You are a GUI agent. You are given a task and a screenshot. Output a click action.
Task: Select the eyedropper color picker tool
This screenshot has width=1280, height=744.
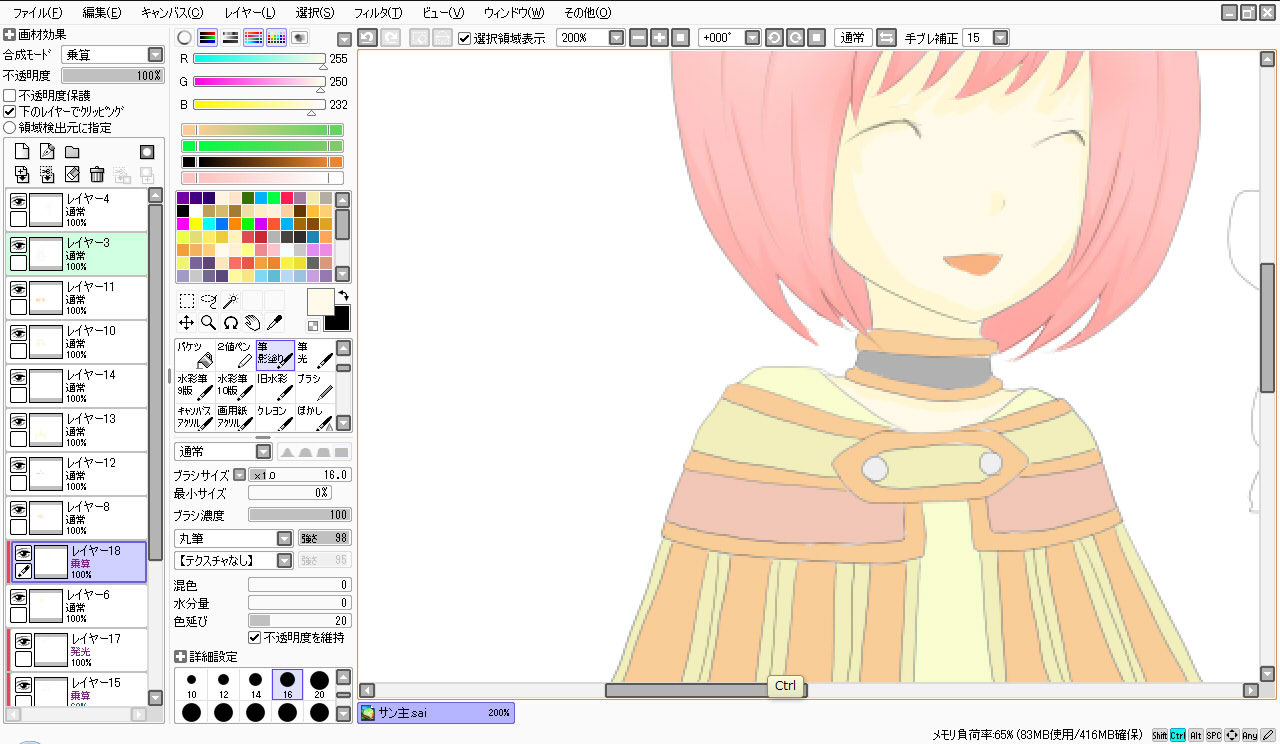[274, 322]
